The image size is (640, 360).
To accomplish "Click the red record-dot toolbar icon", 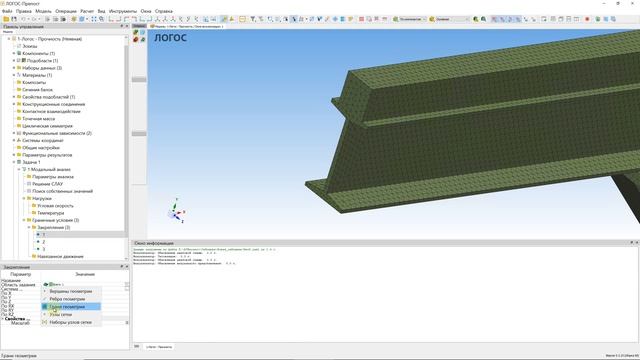I will 587,19.
